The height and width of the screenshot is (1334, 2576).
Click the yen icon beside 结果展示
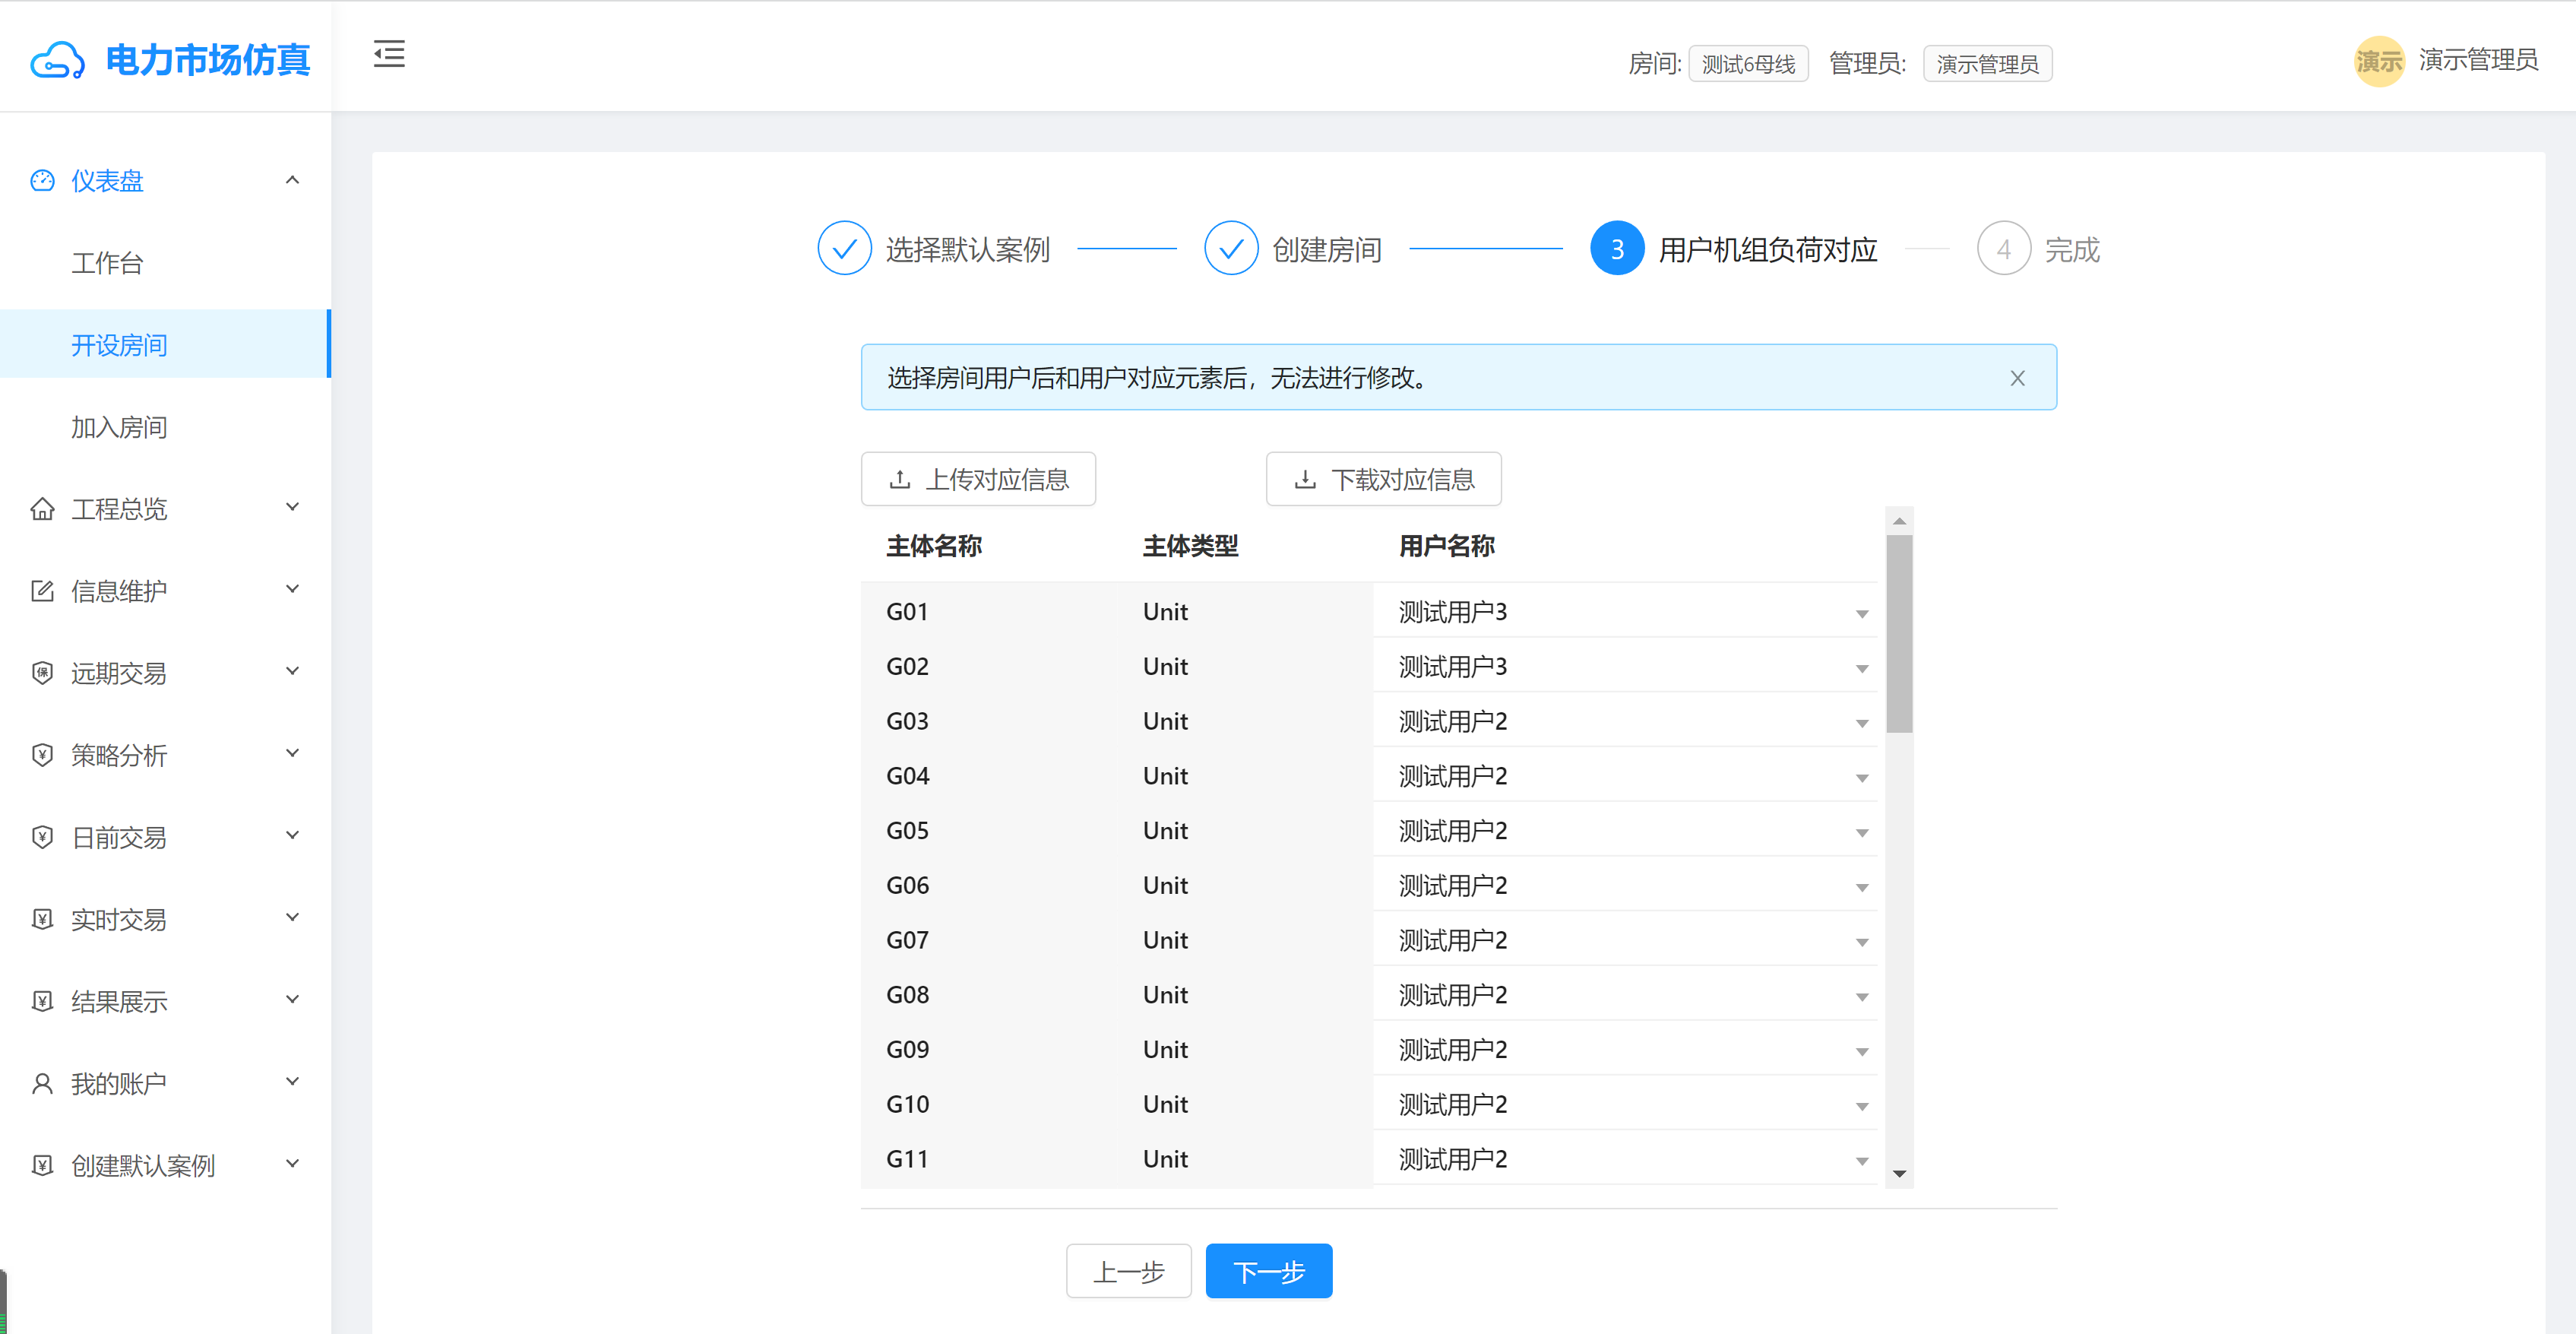pos(42,1001)
